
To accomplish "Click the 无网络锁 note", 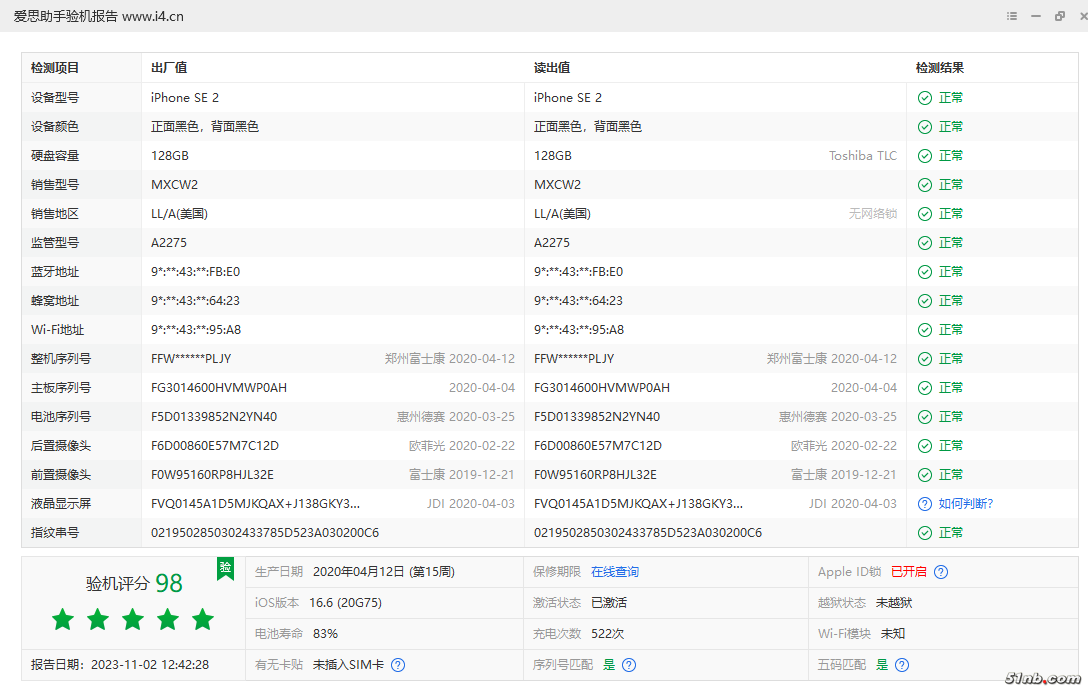I will (872, 214).
